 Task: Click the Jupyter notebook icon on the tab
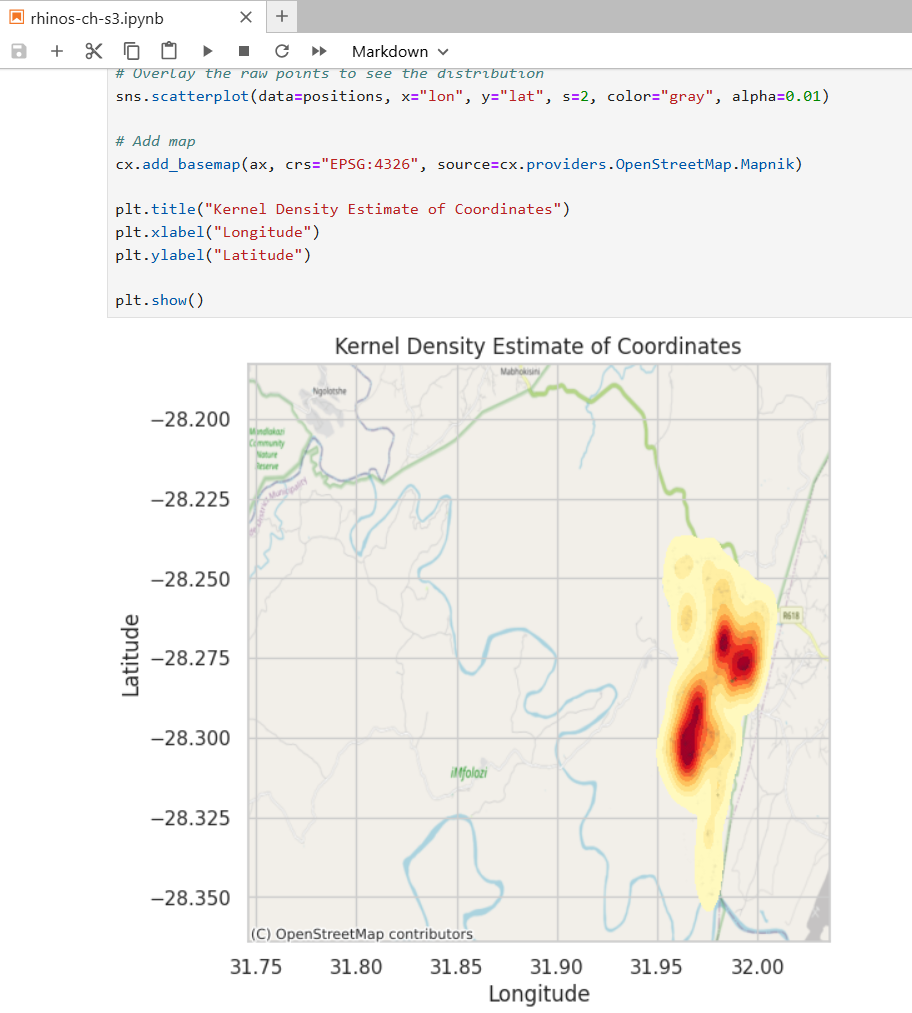[x=17, y=17]
